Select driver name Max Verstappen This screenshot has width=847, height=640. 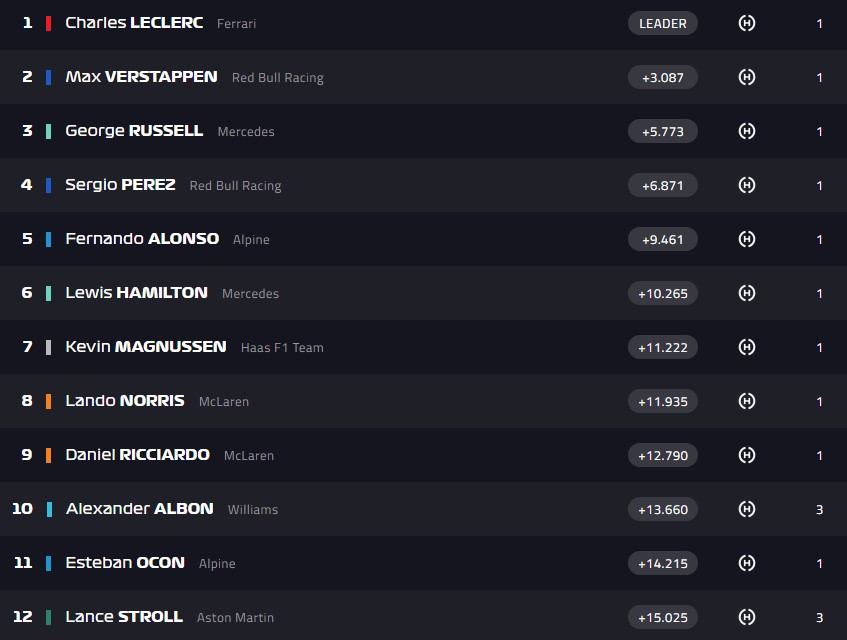pyautogui.click(x=141, y=77)
